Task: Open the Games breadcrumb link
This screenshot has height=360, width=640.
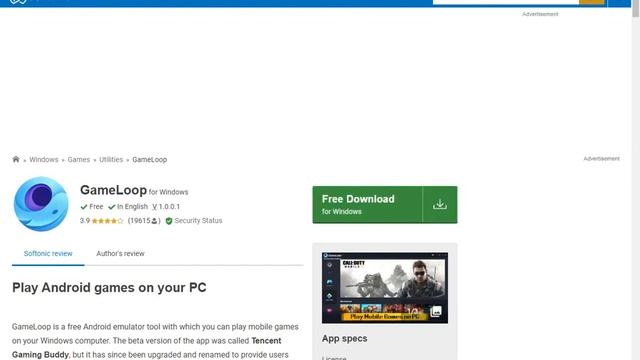Action: [x=79, y=160]
